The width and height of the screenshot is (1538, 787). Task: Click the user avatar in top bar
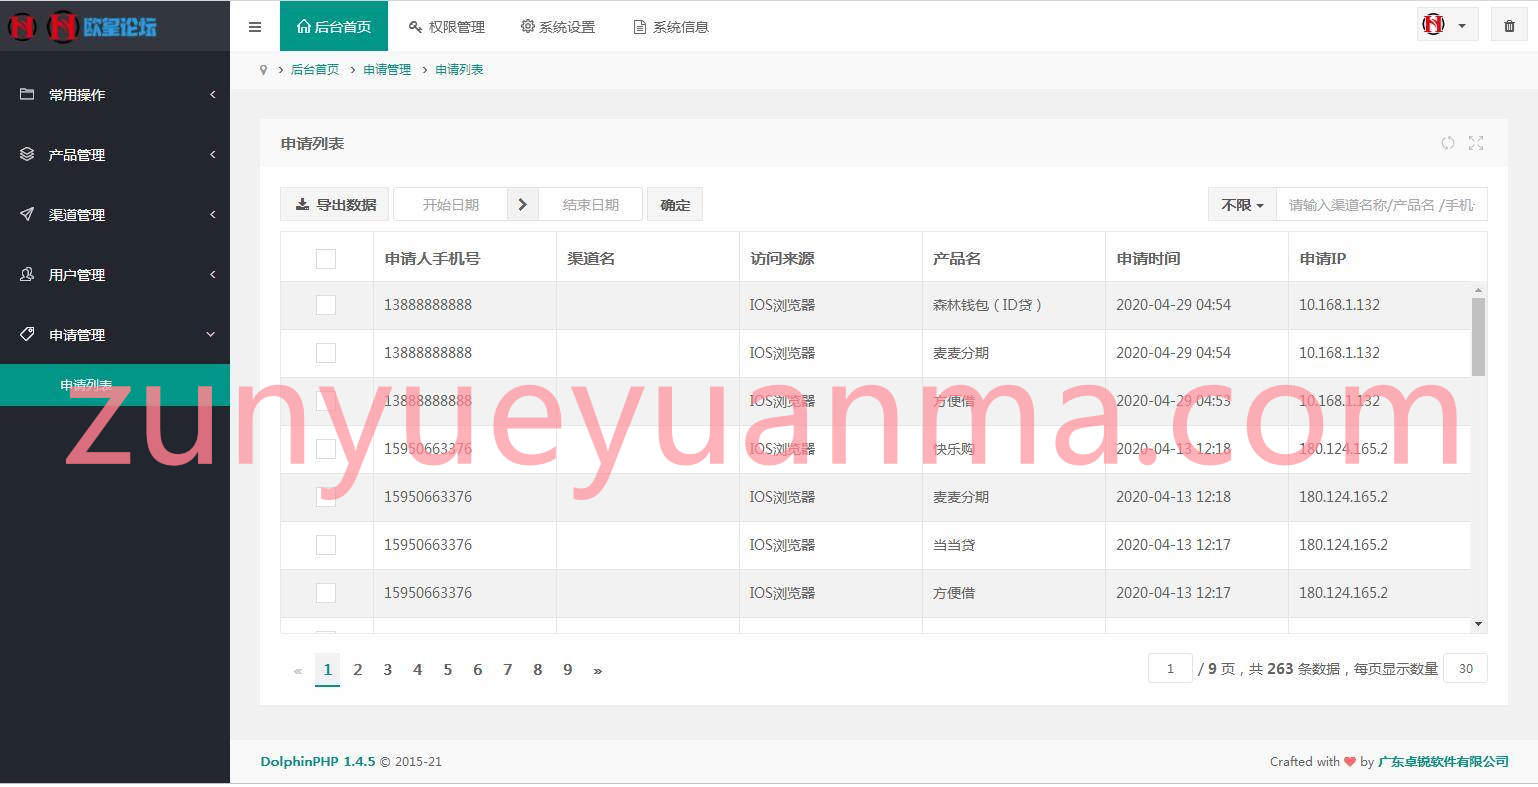click(x=1434, y=25)
